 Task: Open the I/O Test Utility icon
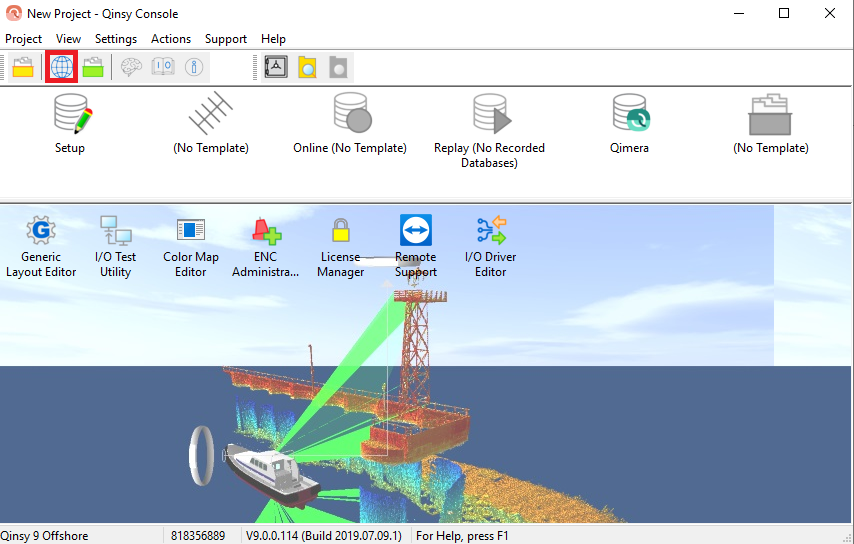[115, 230]
